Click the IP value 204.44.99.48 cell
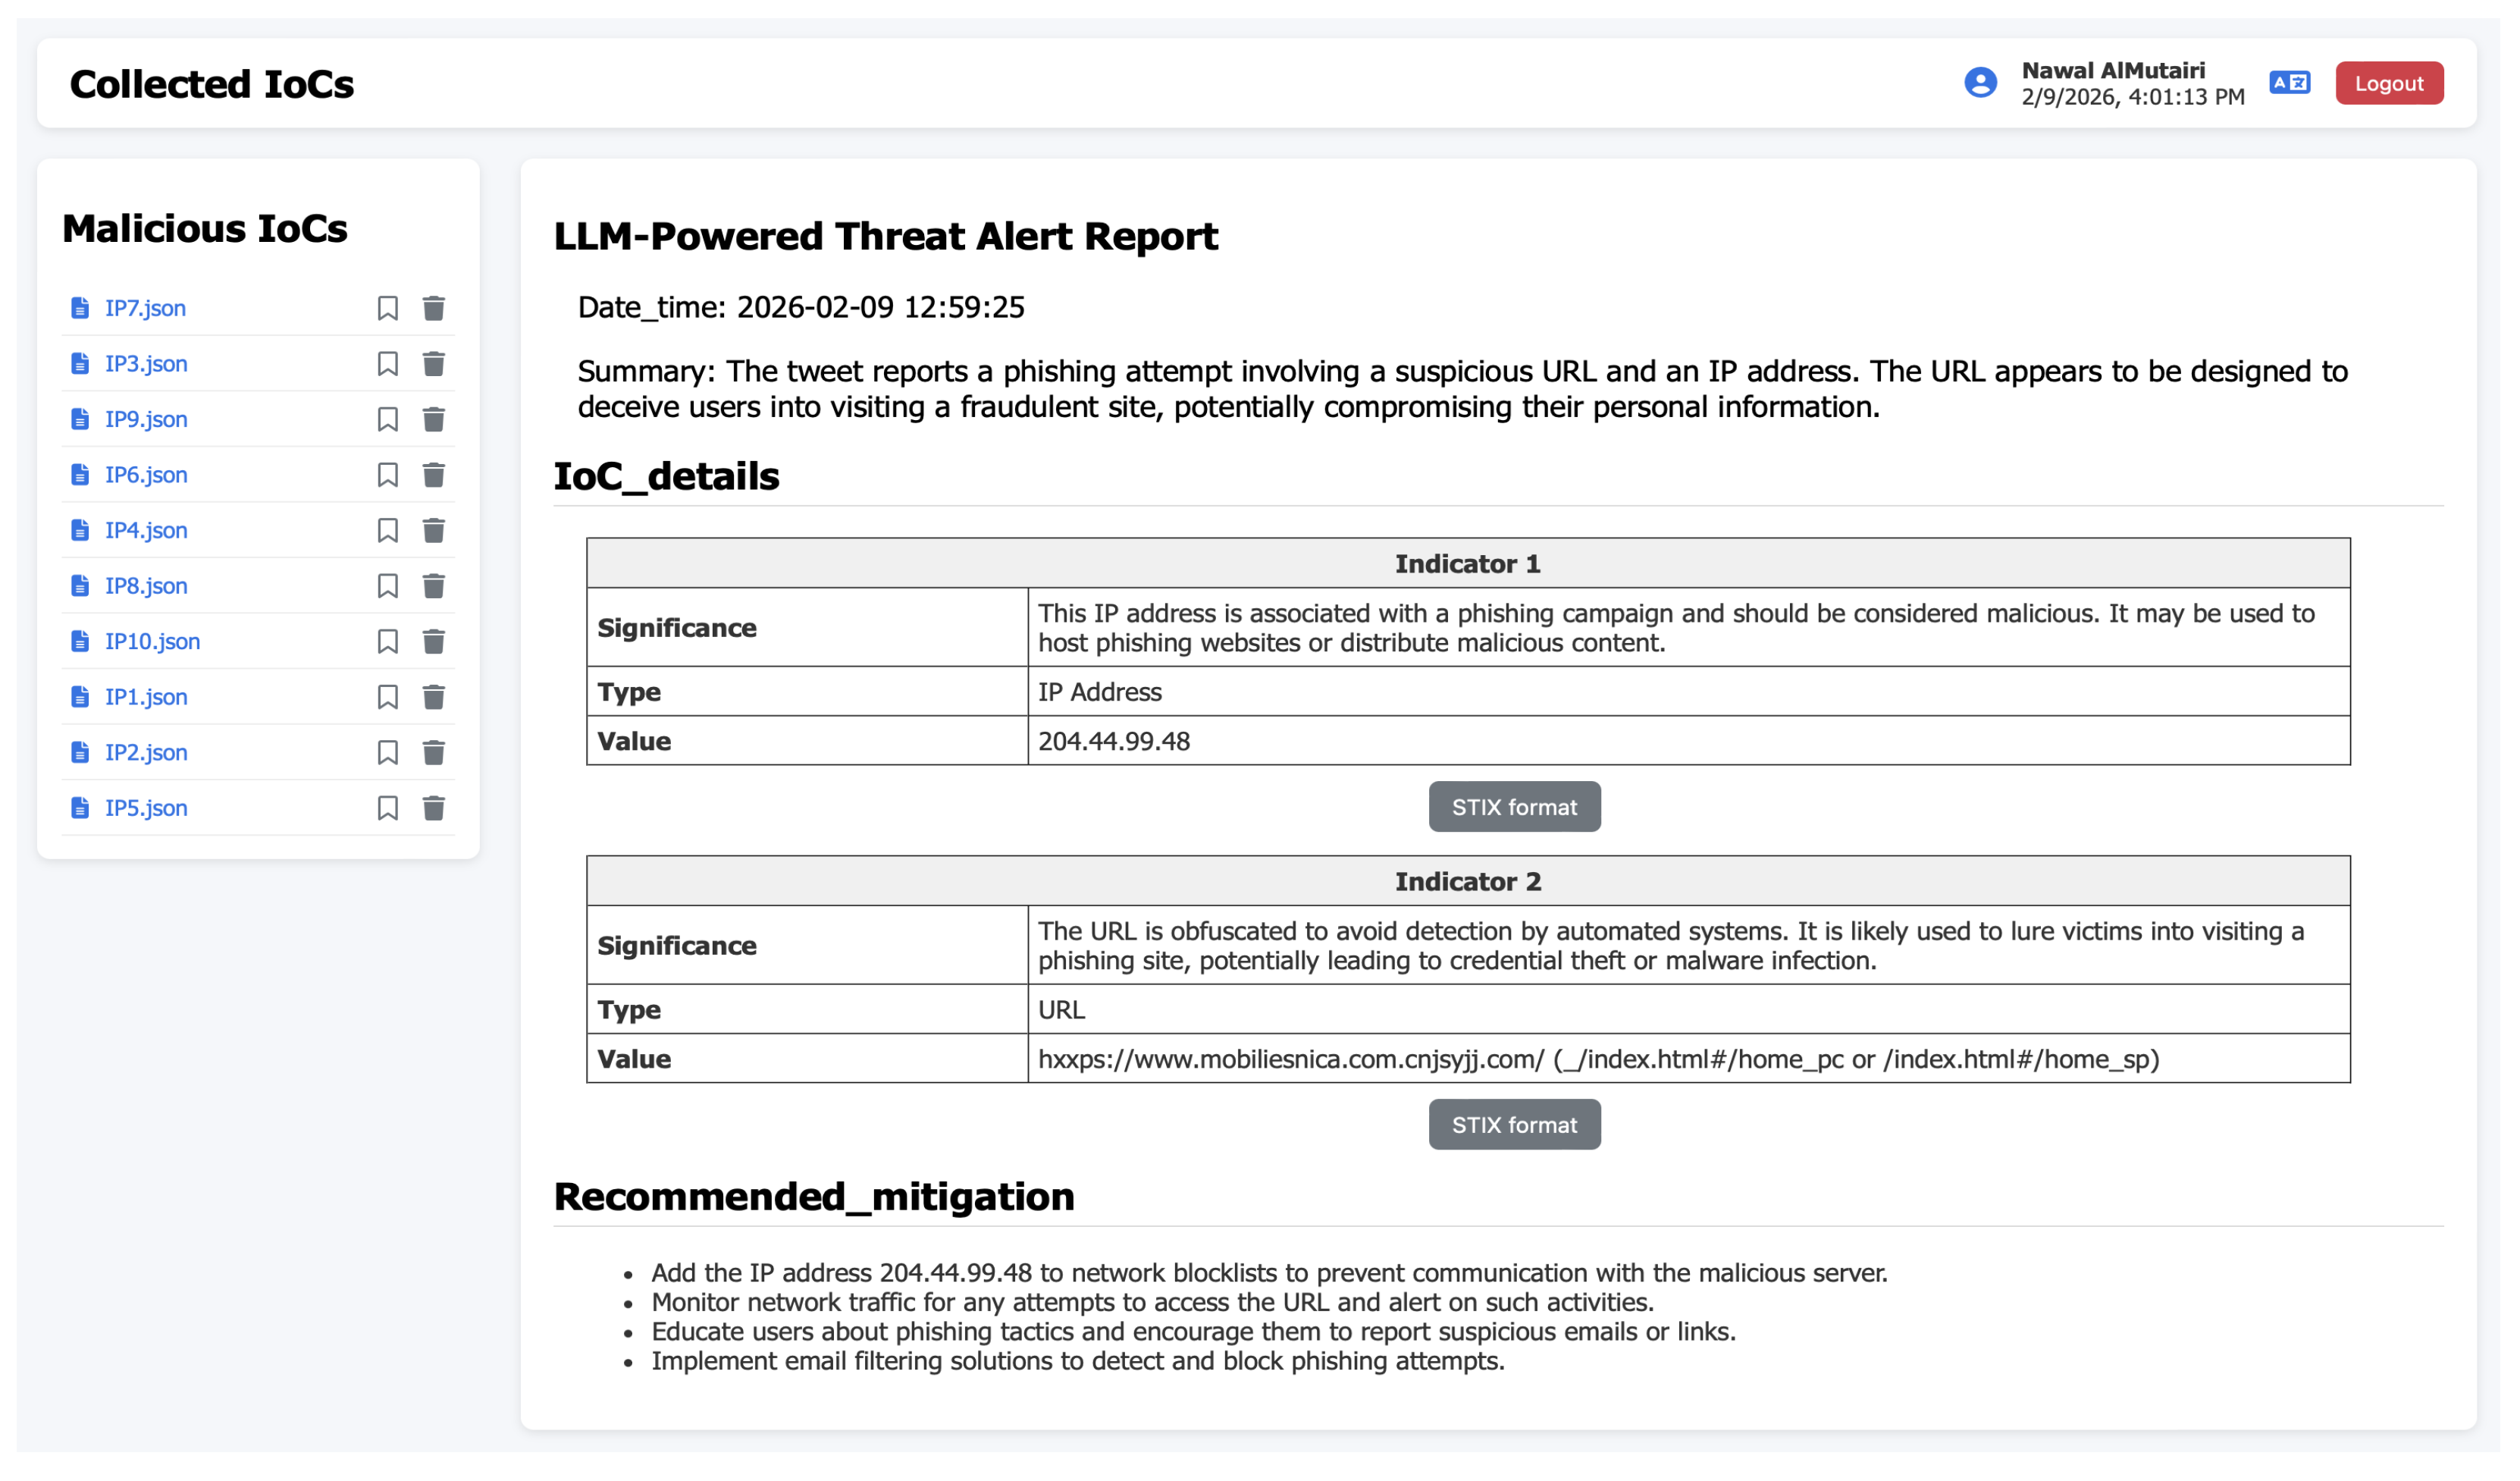The image size is (2520, 1481). [x=1689, y=741]
